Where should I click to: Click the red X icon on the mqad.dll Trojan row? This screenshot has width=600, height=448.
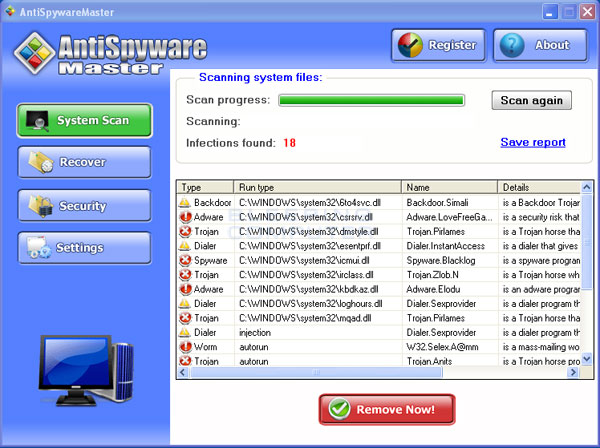point(186,318)
